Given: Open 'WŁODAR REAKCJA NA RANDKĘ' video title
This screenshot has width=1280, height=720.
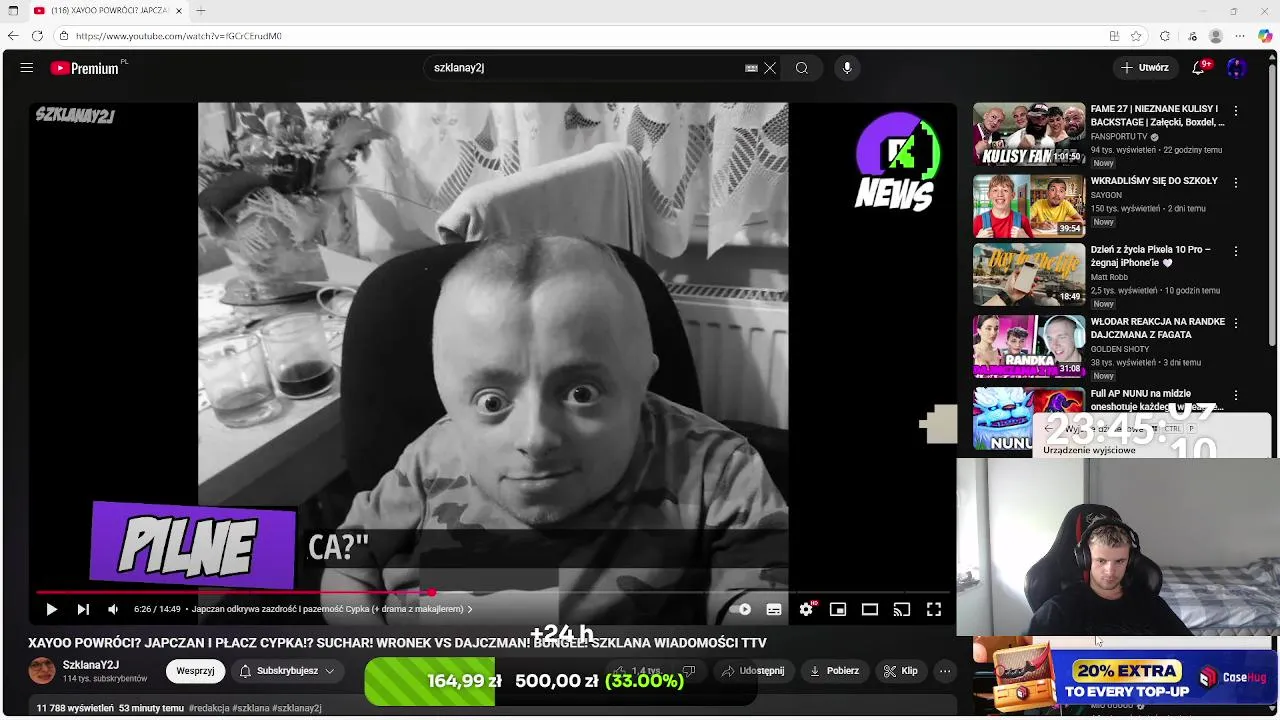Looking at the screenshot, I should [x=1157, y=328].
